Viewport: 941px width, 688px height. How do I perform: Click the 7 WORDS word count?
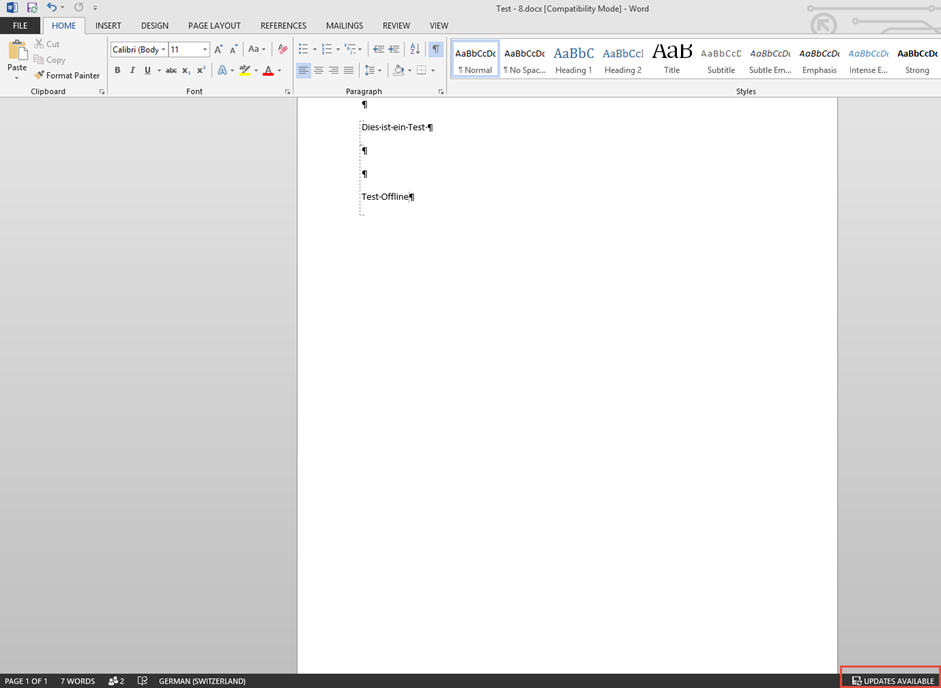[x=77, y=681]
